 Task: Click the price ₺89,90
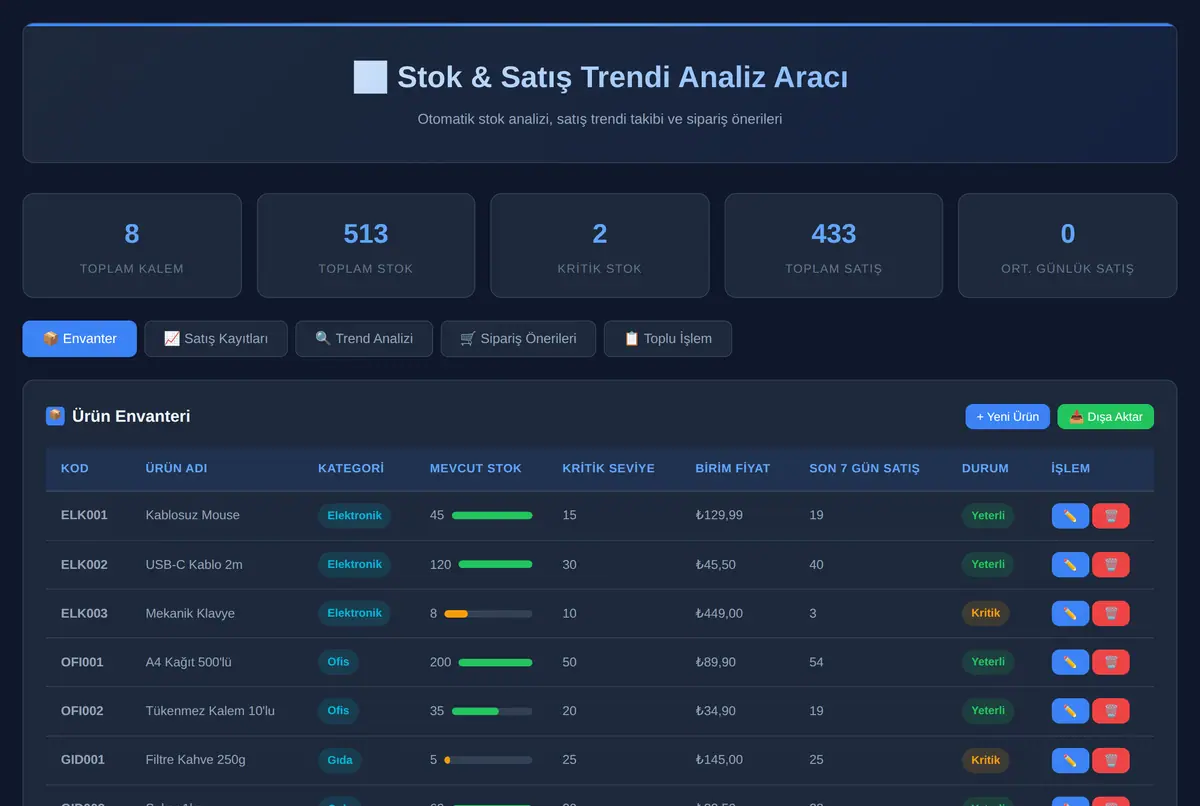[716, 662]
